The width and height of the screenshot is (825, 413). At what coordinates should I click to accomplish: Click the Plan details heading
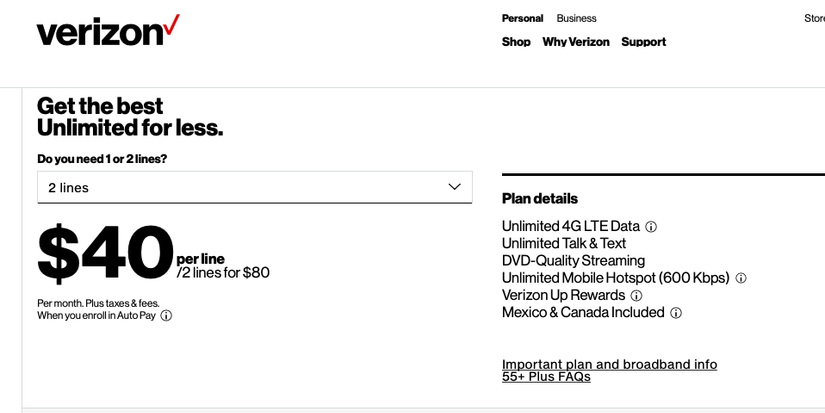click(540, 199)
